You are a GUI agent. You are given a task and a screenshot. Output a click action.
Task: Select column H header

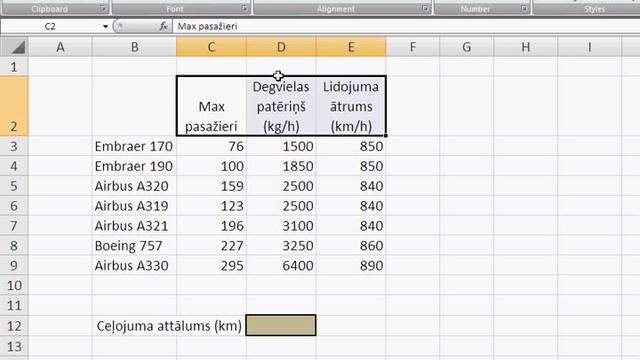pyautogui.click(x=526, y=47)
